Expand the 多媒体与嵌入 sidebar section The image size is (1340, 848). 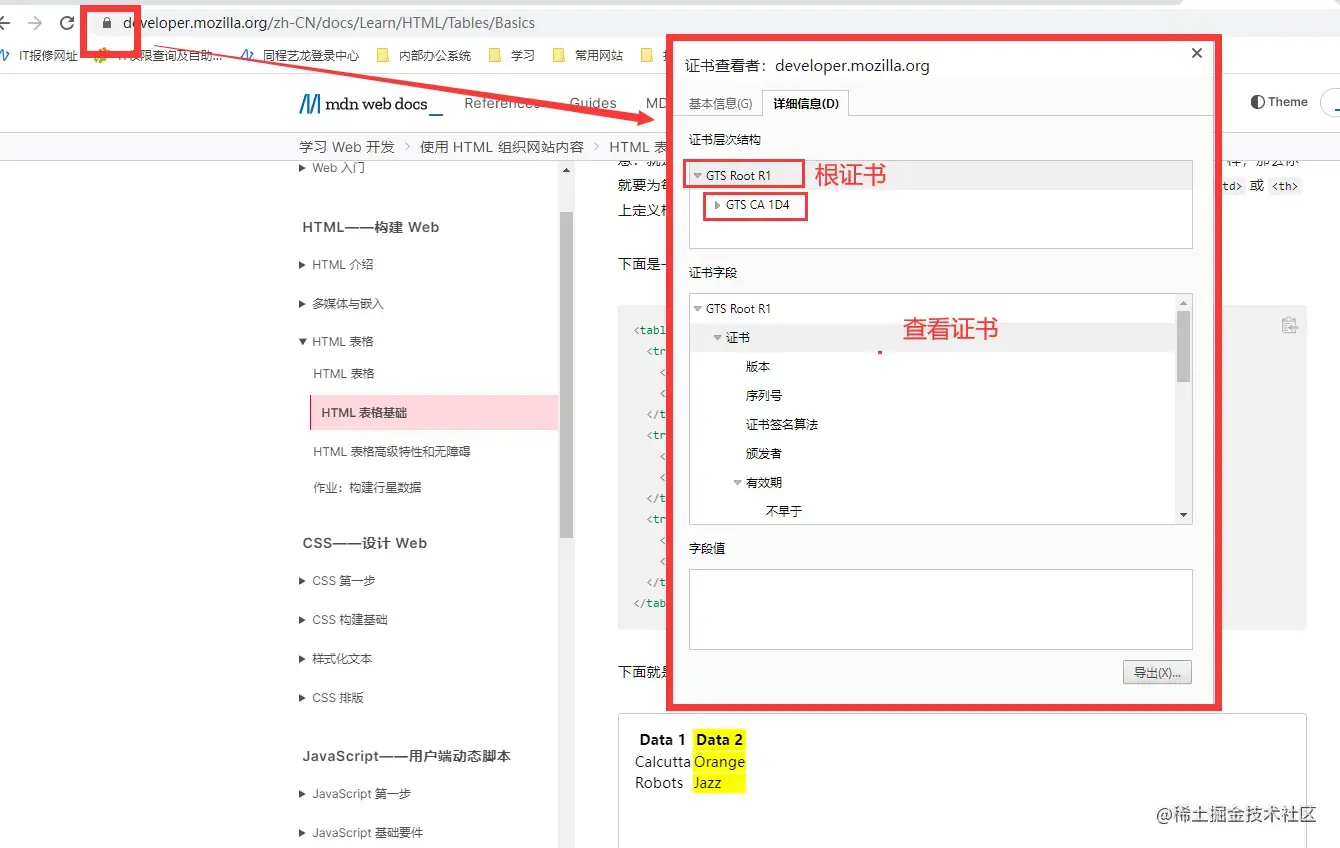303,304
